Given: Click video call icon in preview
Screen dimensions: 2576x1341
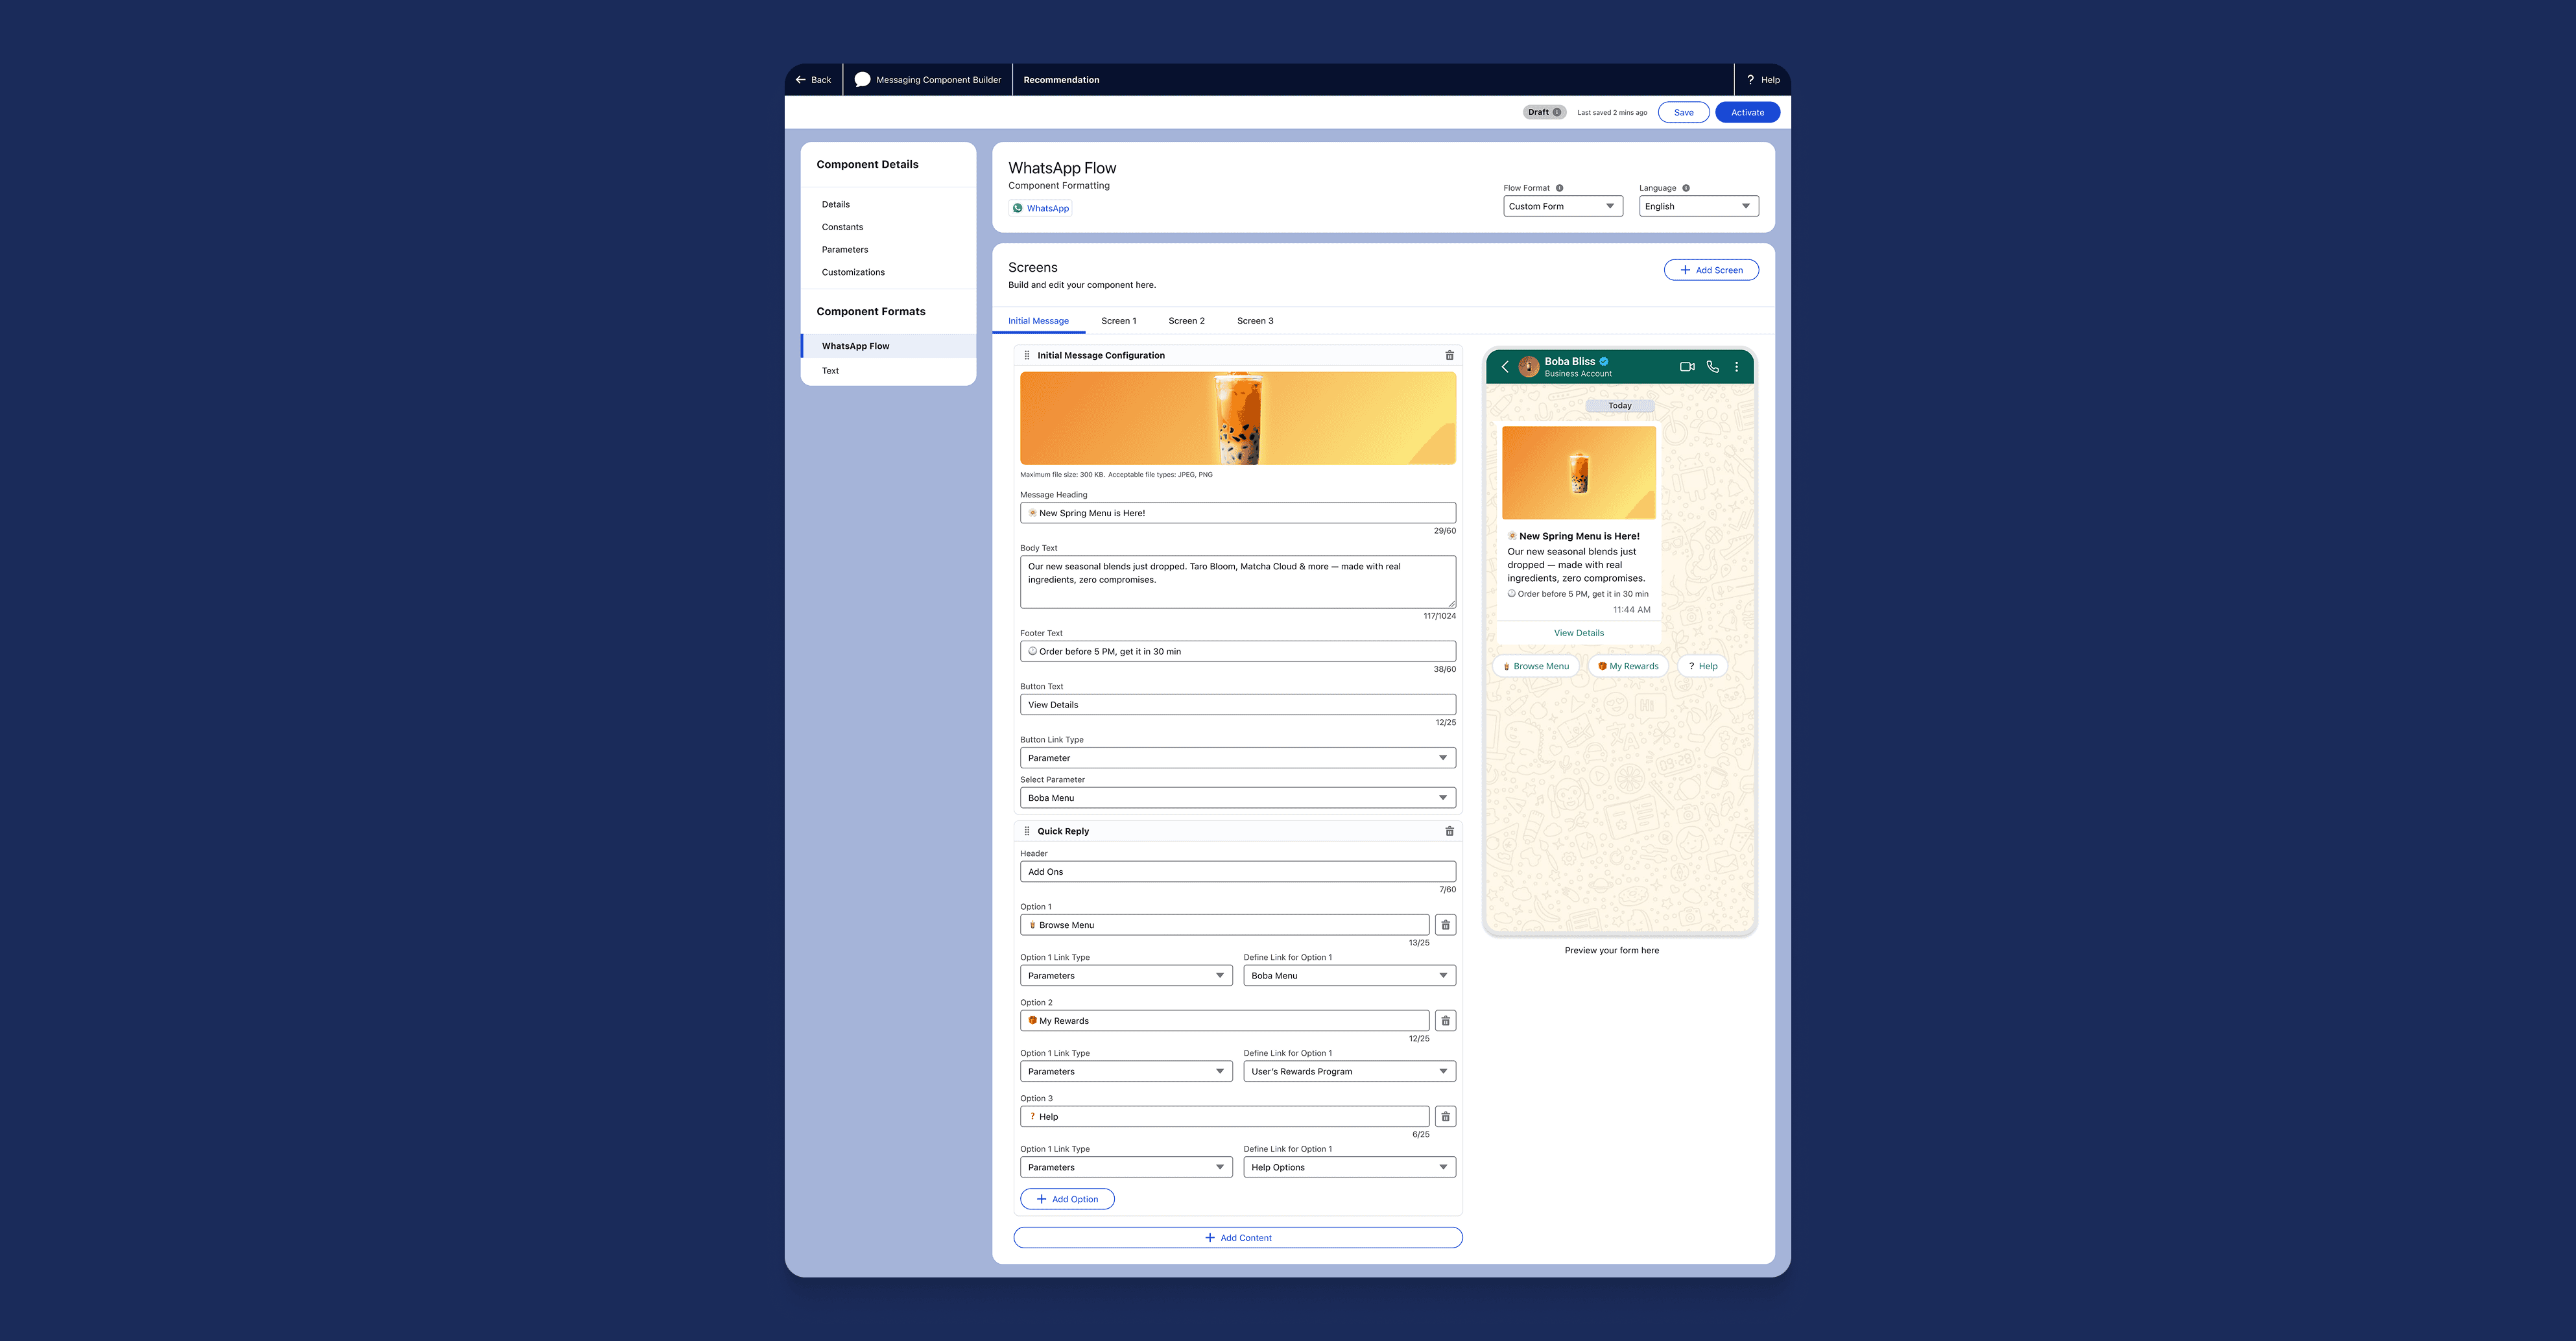Looking at the screenshot, I should [x=1687, y=367].
